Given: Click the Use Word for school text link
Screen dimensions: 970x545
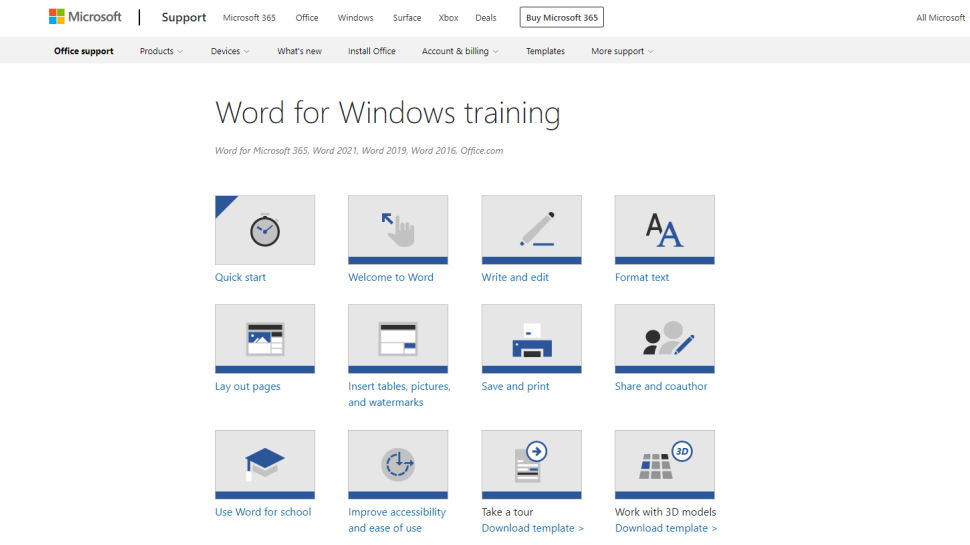Looking at the screenshot, I should 263,512.
